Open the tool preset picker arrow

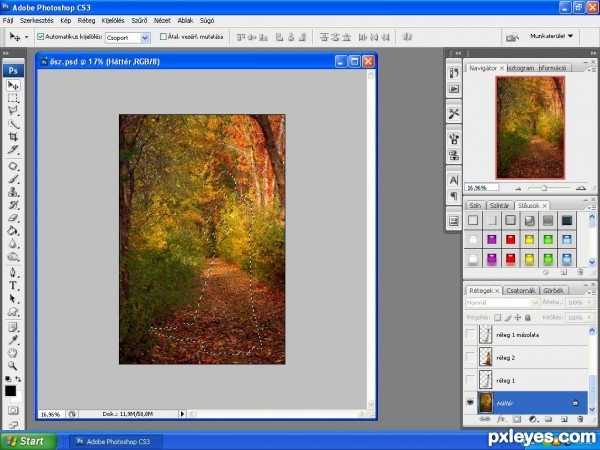pos(26,37)
